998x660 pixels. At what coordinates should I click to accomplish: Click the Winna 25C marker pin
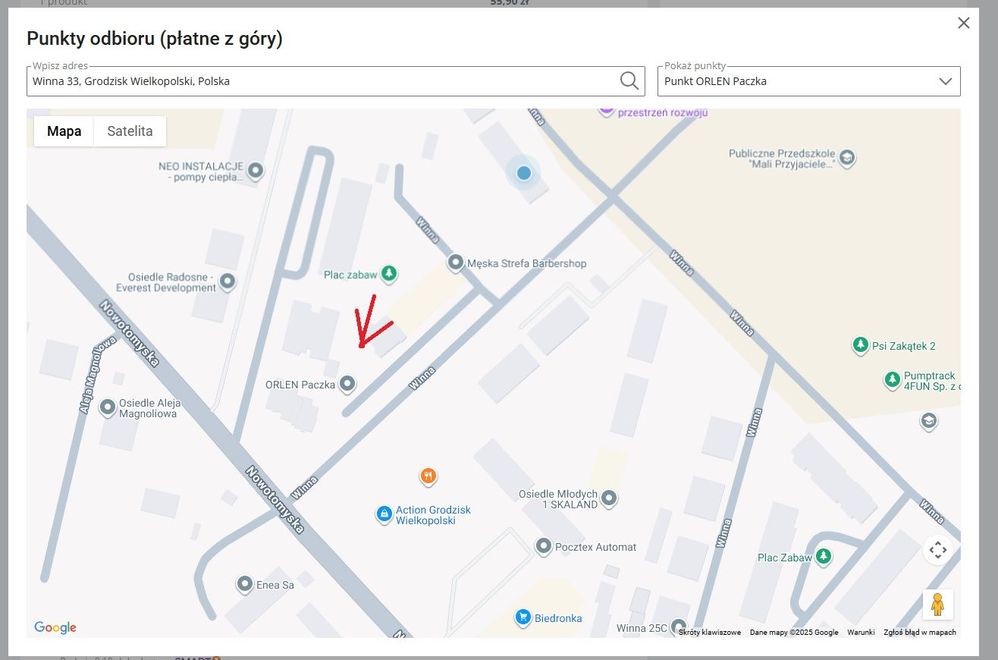678,627
